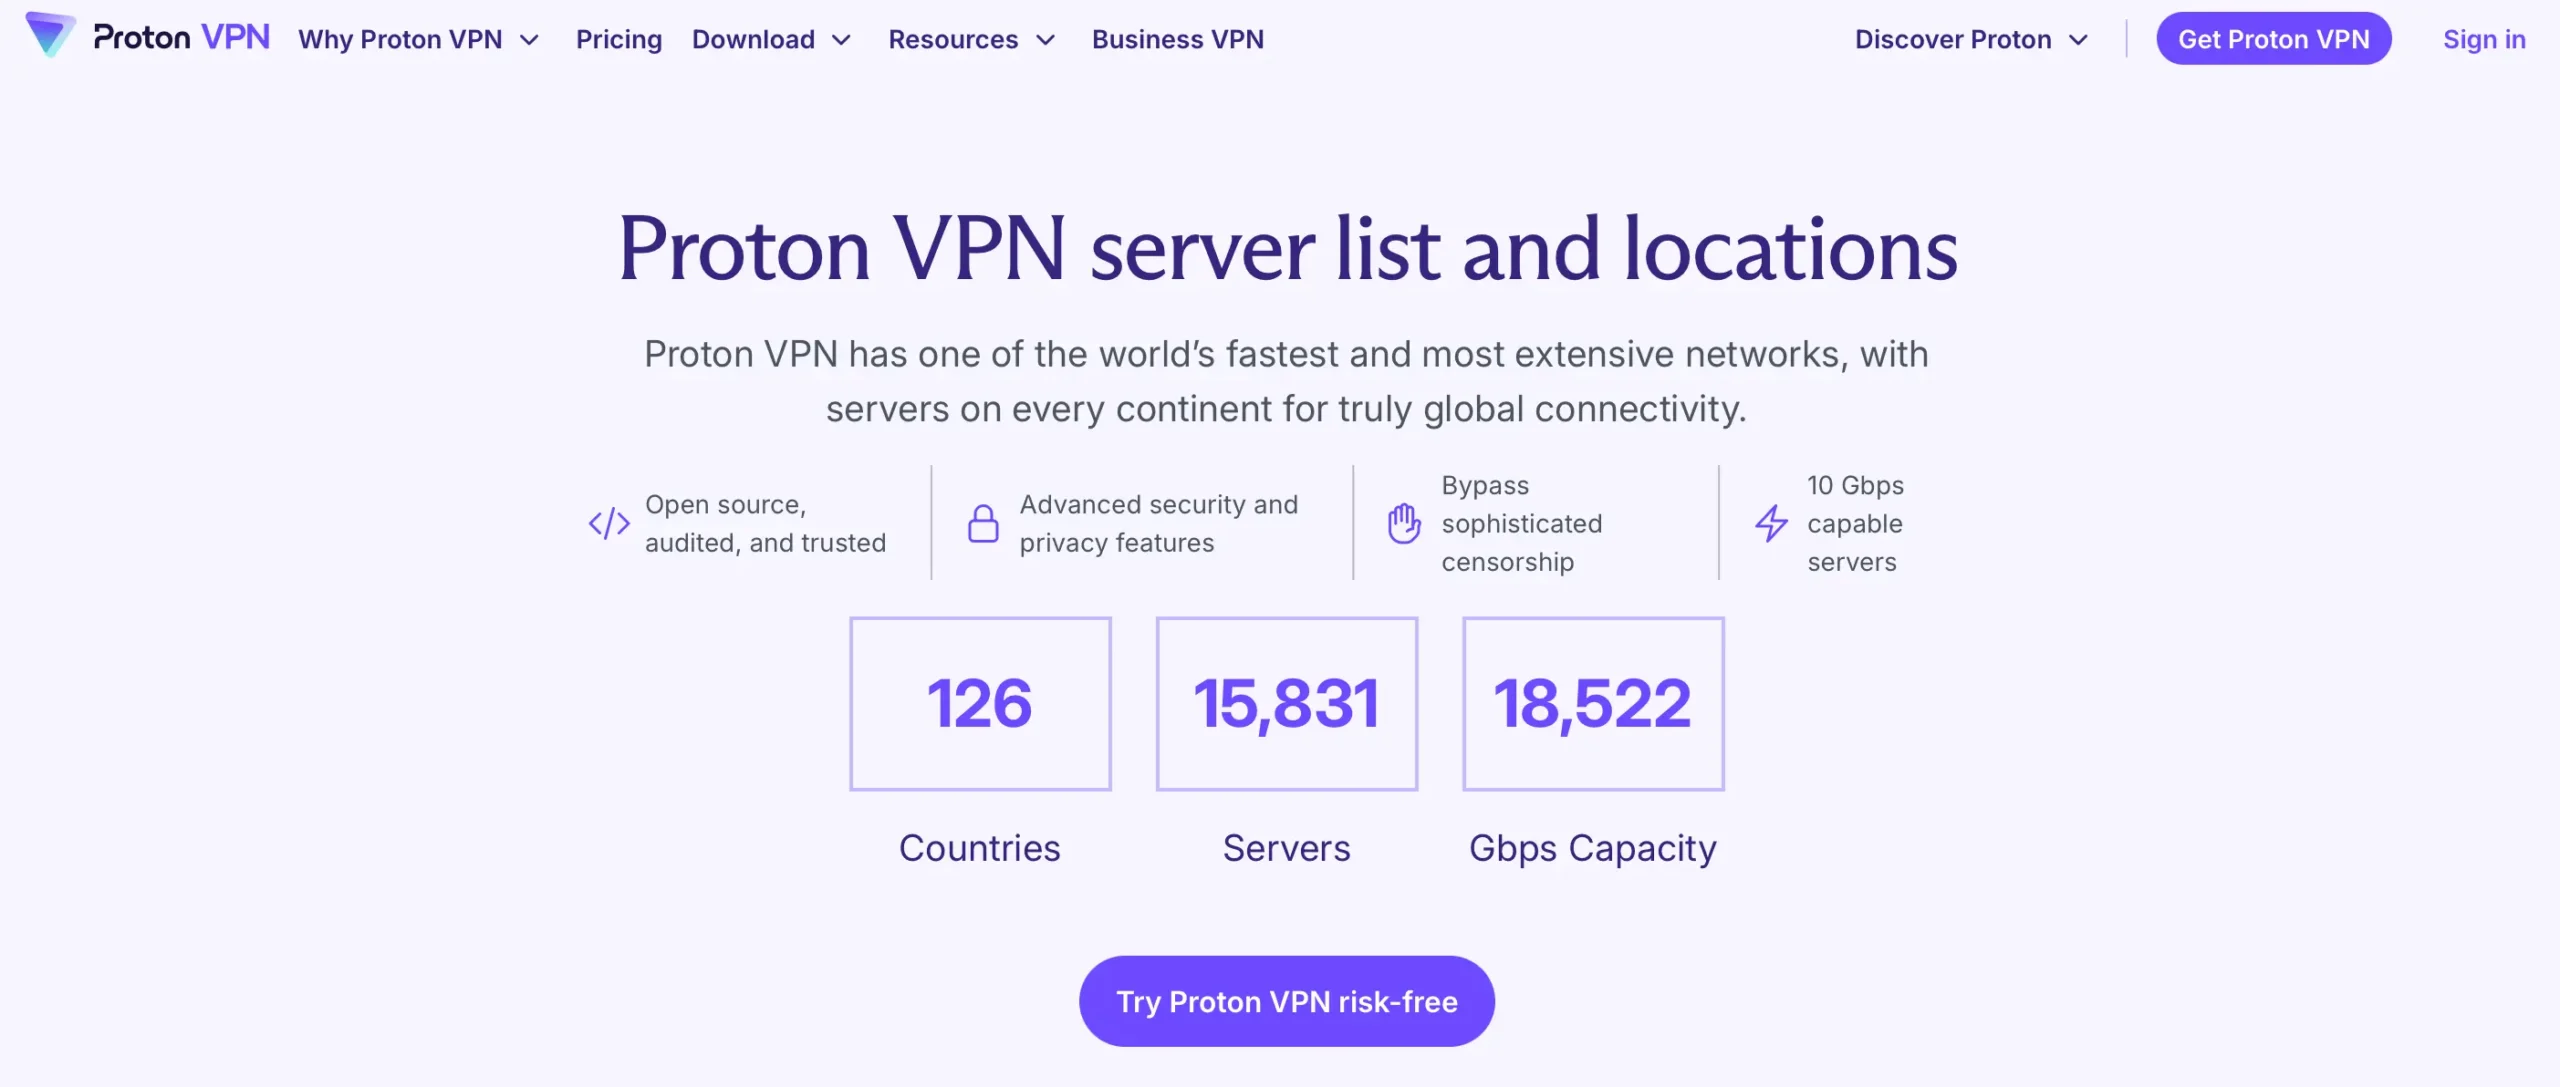Click the Get Proton VPN button
The image size is (2560, 1087).
coord(2274,38)
